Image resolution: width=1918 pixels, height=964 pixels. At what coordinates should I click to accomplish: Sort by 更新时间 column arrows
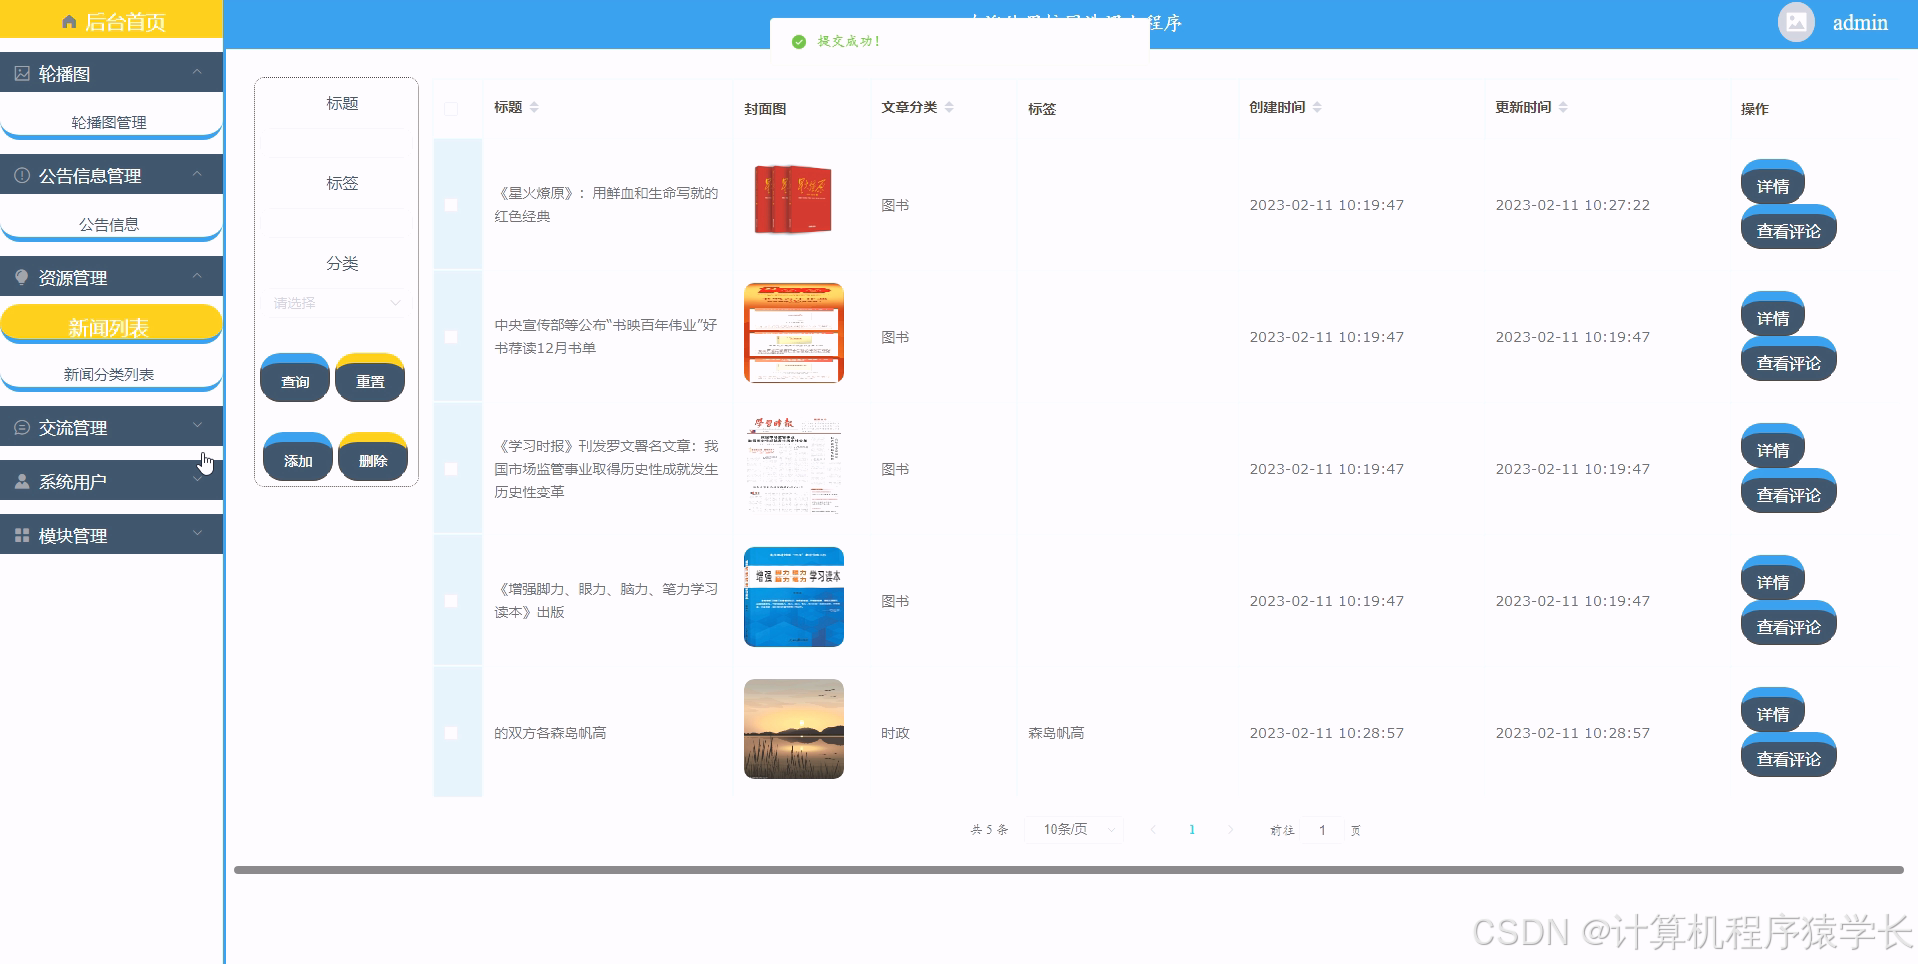1563,107
